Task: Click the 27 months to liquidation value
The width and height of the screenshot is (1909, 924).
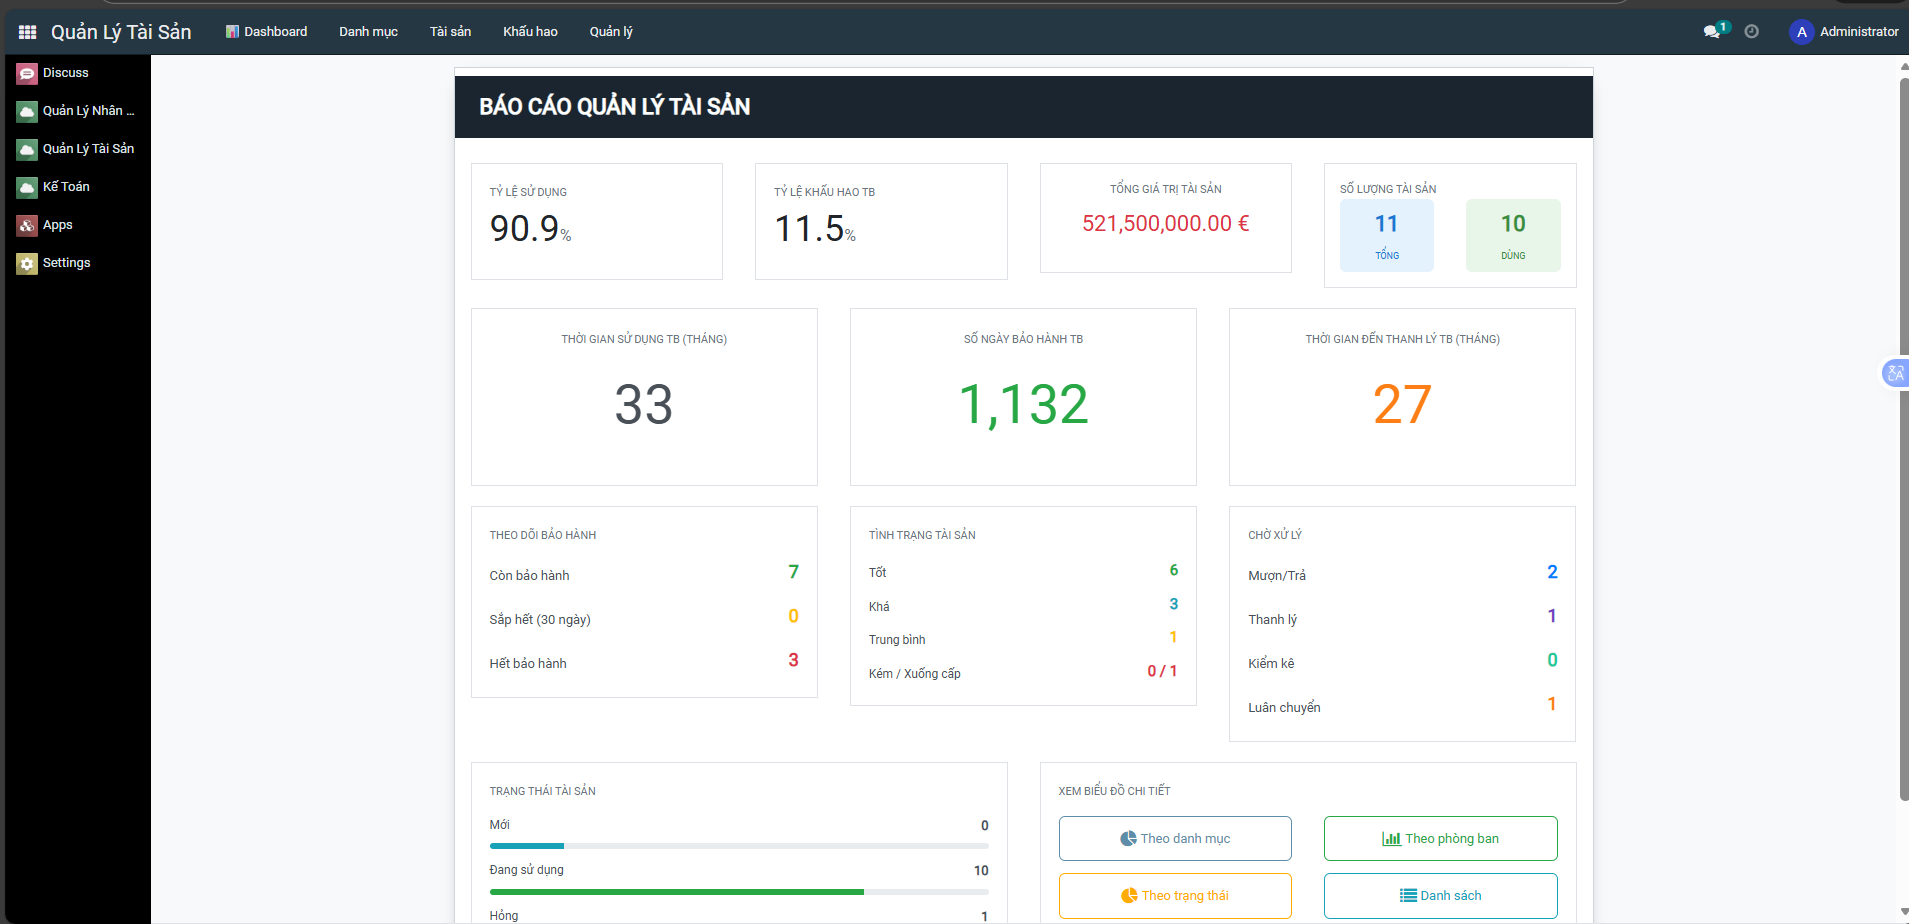Action: coord(1402,405)
